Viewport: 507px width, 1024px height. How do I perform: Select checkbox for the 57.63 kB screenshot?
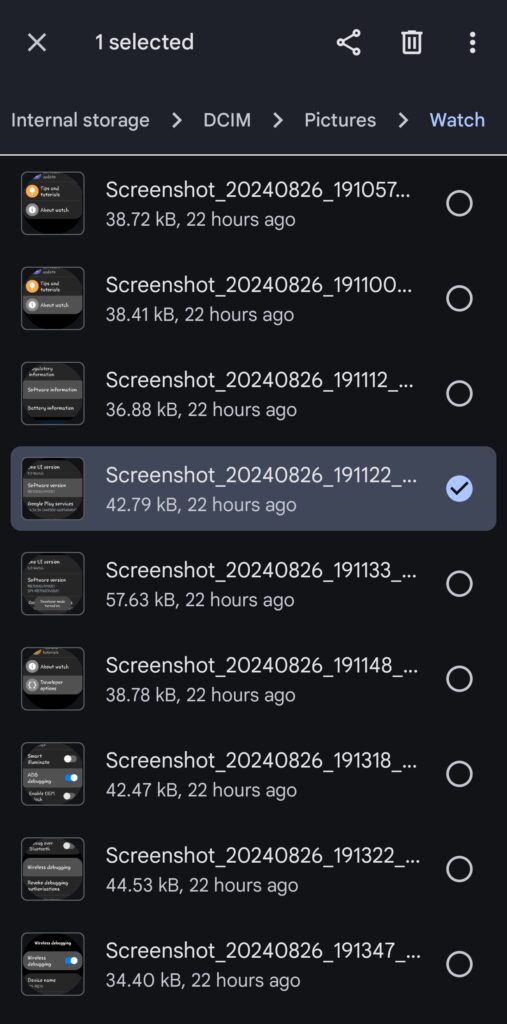click(x=459, y=584)
